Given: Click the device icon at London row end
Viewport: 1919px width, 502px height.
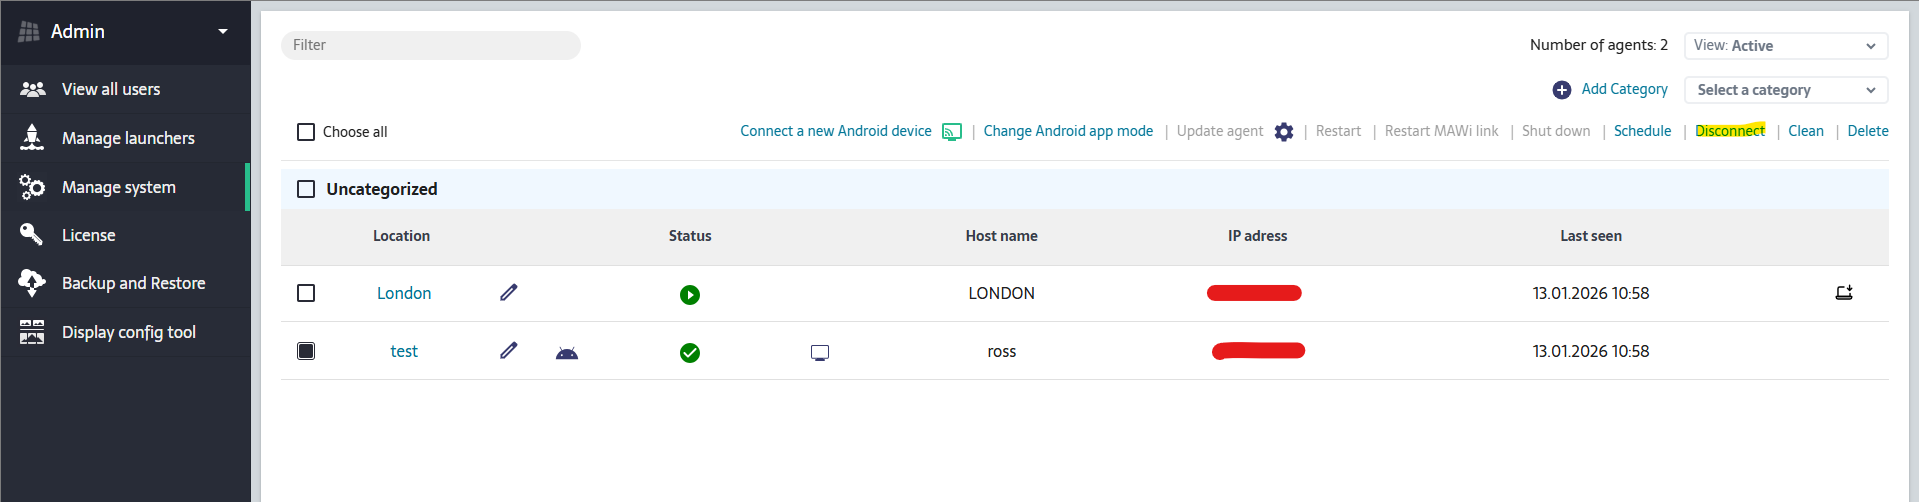Looking at the screenshot, I should 1844,293.
